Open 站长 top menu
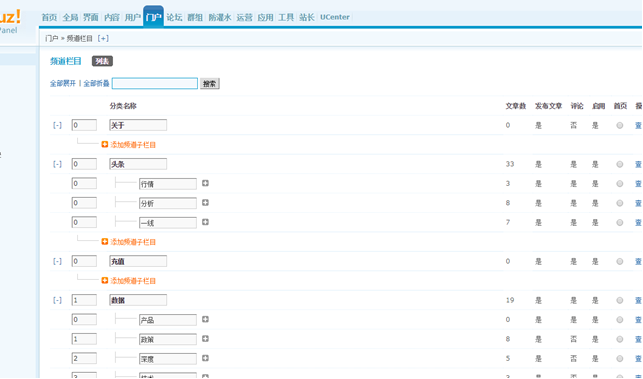Image resolution: width=643 pixels, height=379 pixels. click(307, 17)
